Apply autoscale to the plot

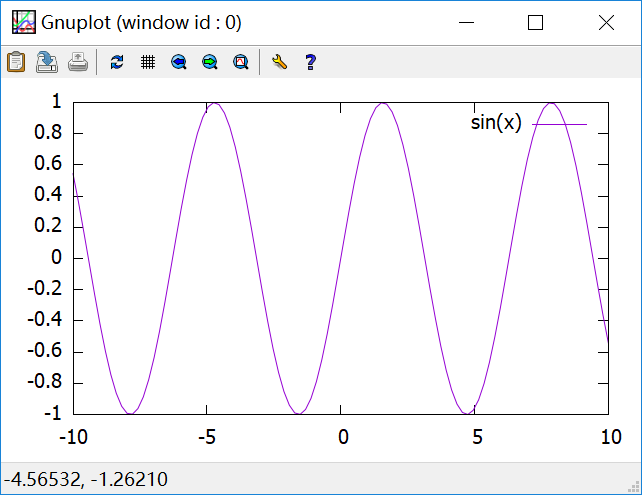[241, 62]
